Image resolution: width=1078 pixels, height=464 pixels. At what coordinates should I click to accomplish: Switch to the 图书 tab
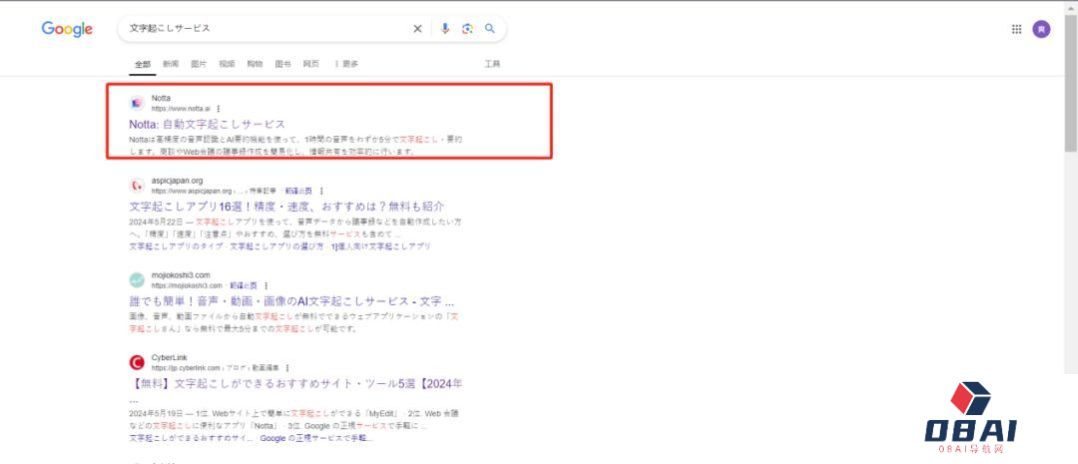(x=283, y=64)
